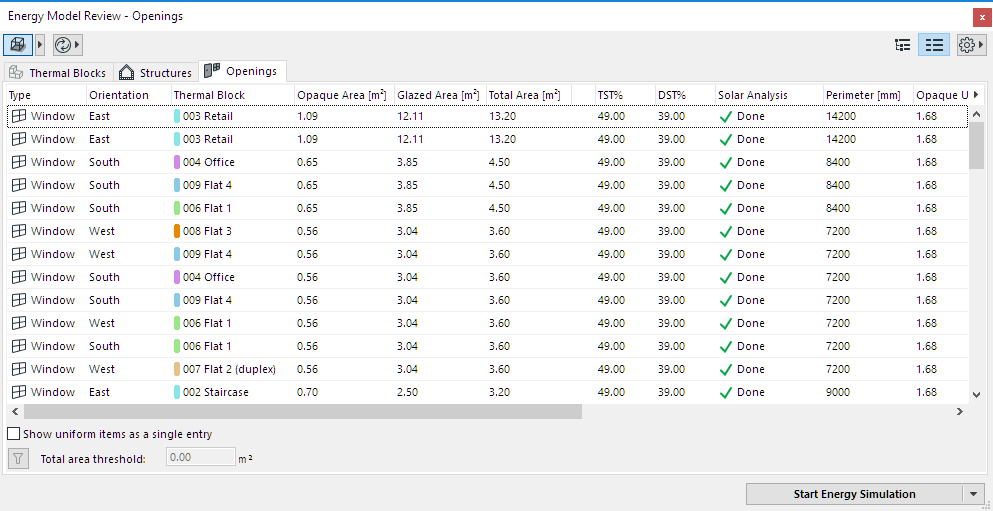Screen dimensions: 993x511
Task: Show more columns with the header arrow
Action: click(976, 94)
